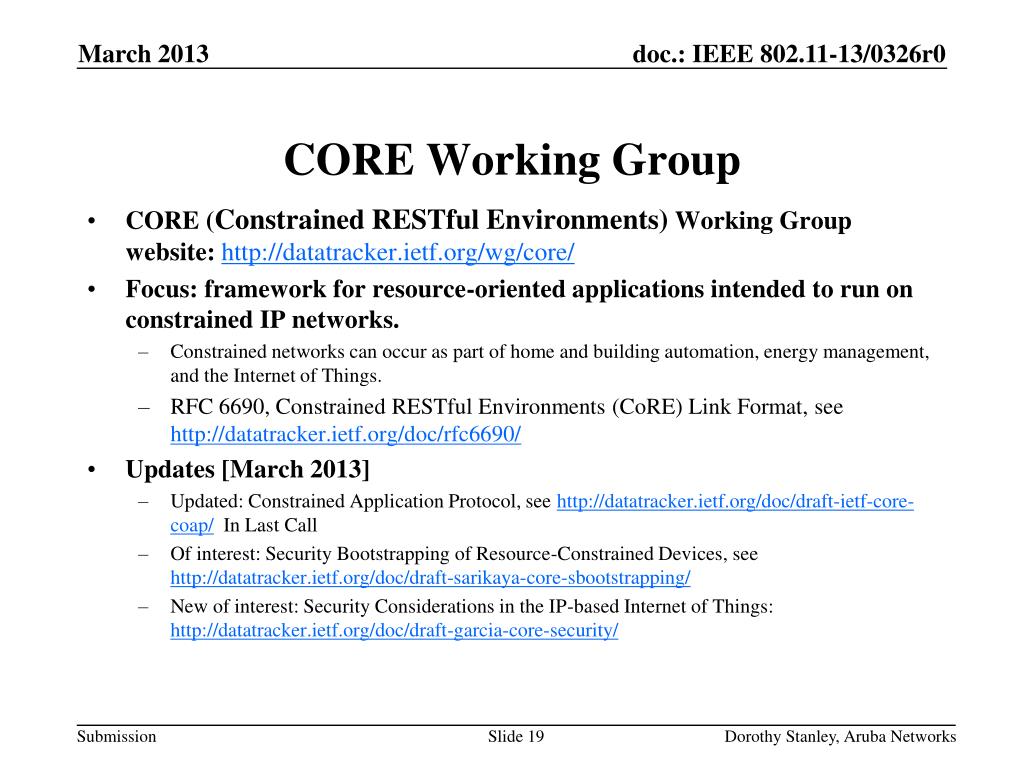
Task: Click 'RFC 6690, Constrained RESTful Environments' line
Action: click(x=507, y=407)
